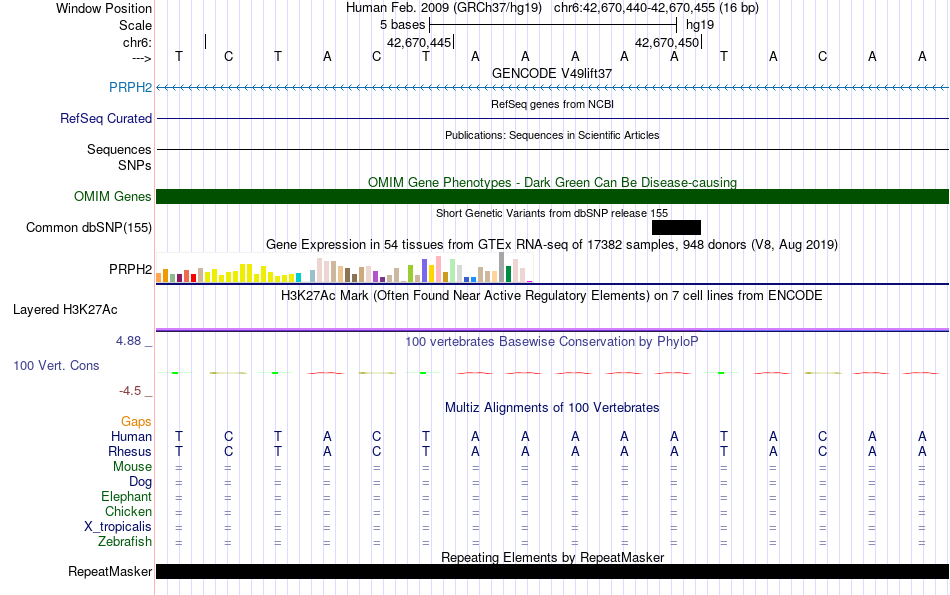Viewport: 950px width, 595px height.
Task: Click the black dbSNP variant block
Action: coord(676,227)
